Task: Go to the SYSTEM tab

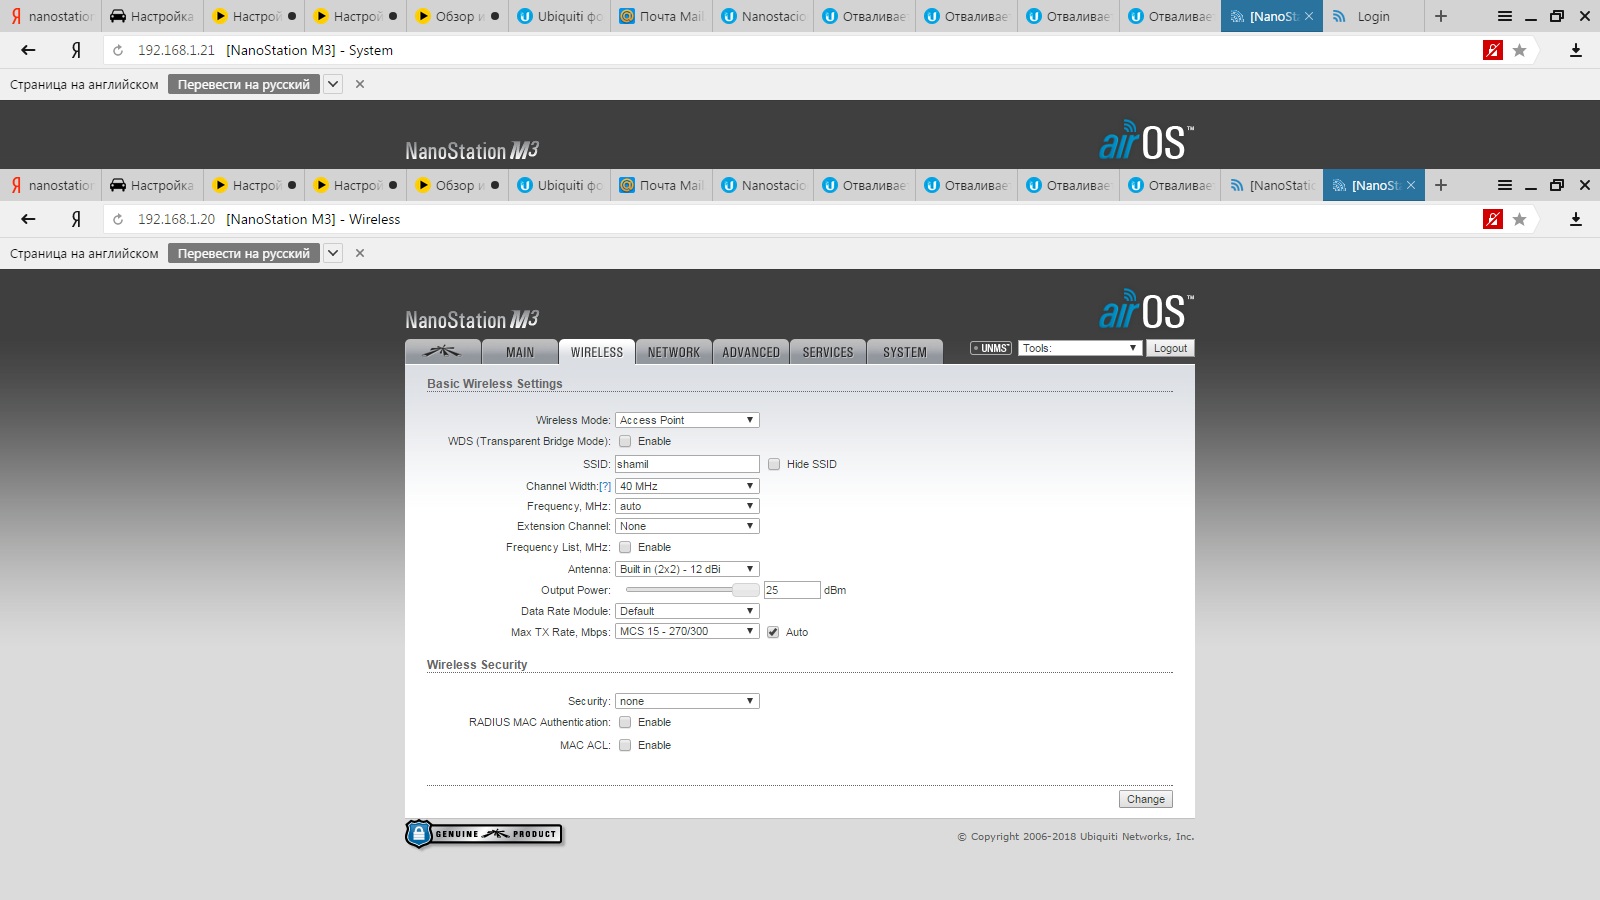Action: [905, 352]
